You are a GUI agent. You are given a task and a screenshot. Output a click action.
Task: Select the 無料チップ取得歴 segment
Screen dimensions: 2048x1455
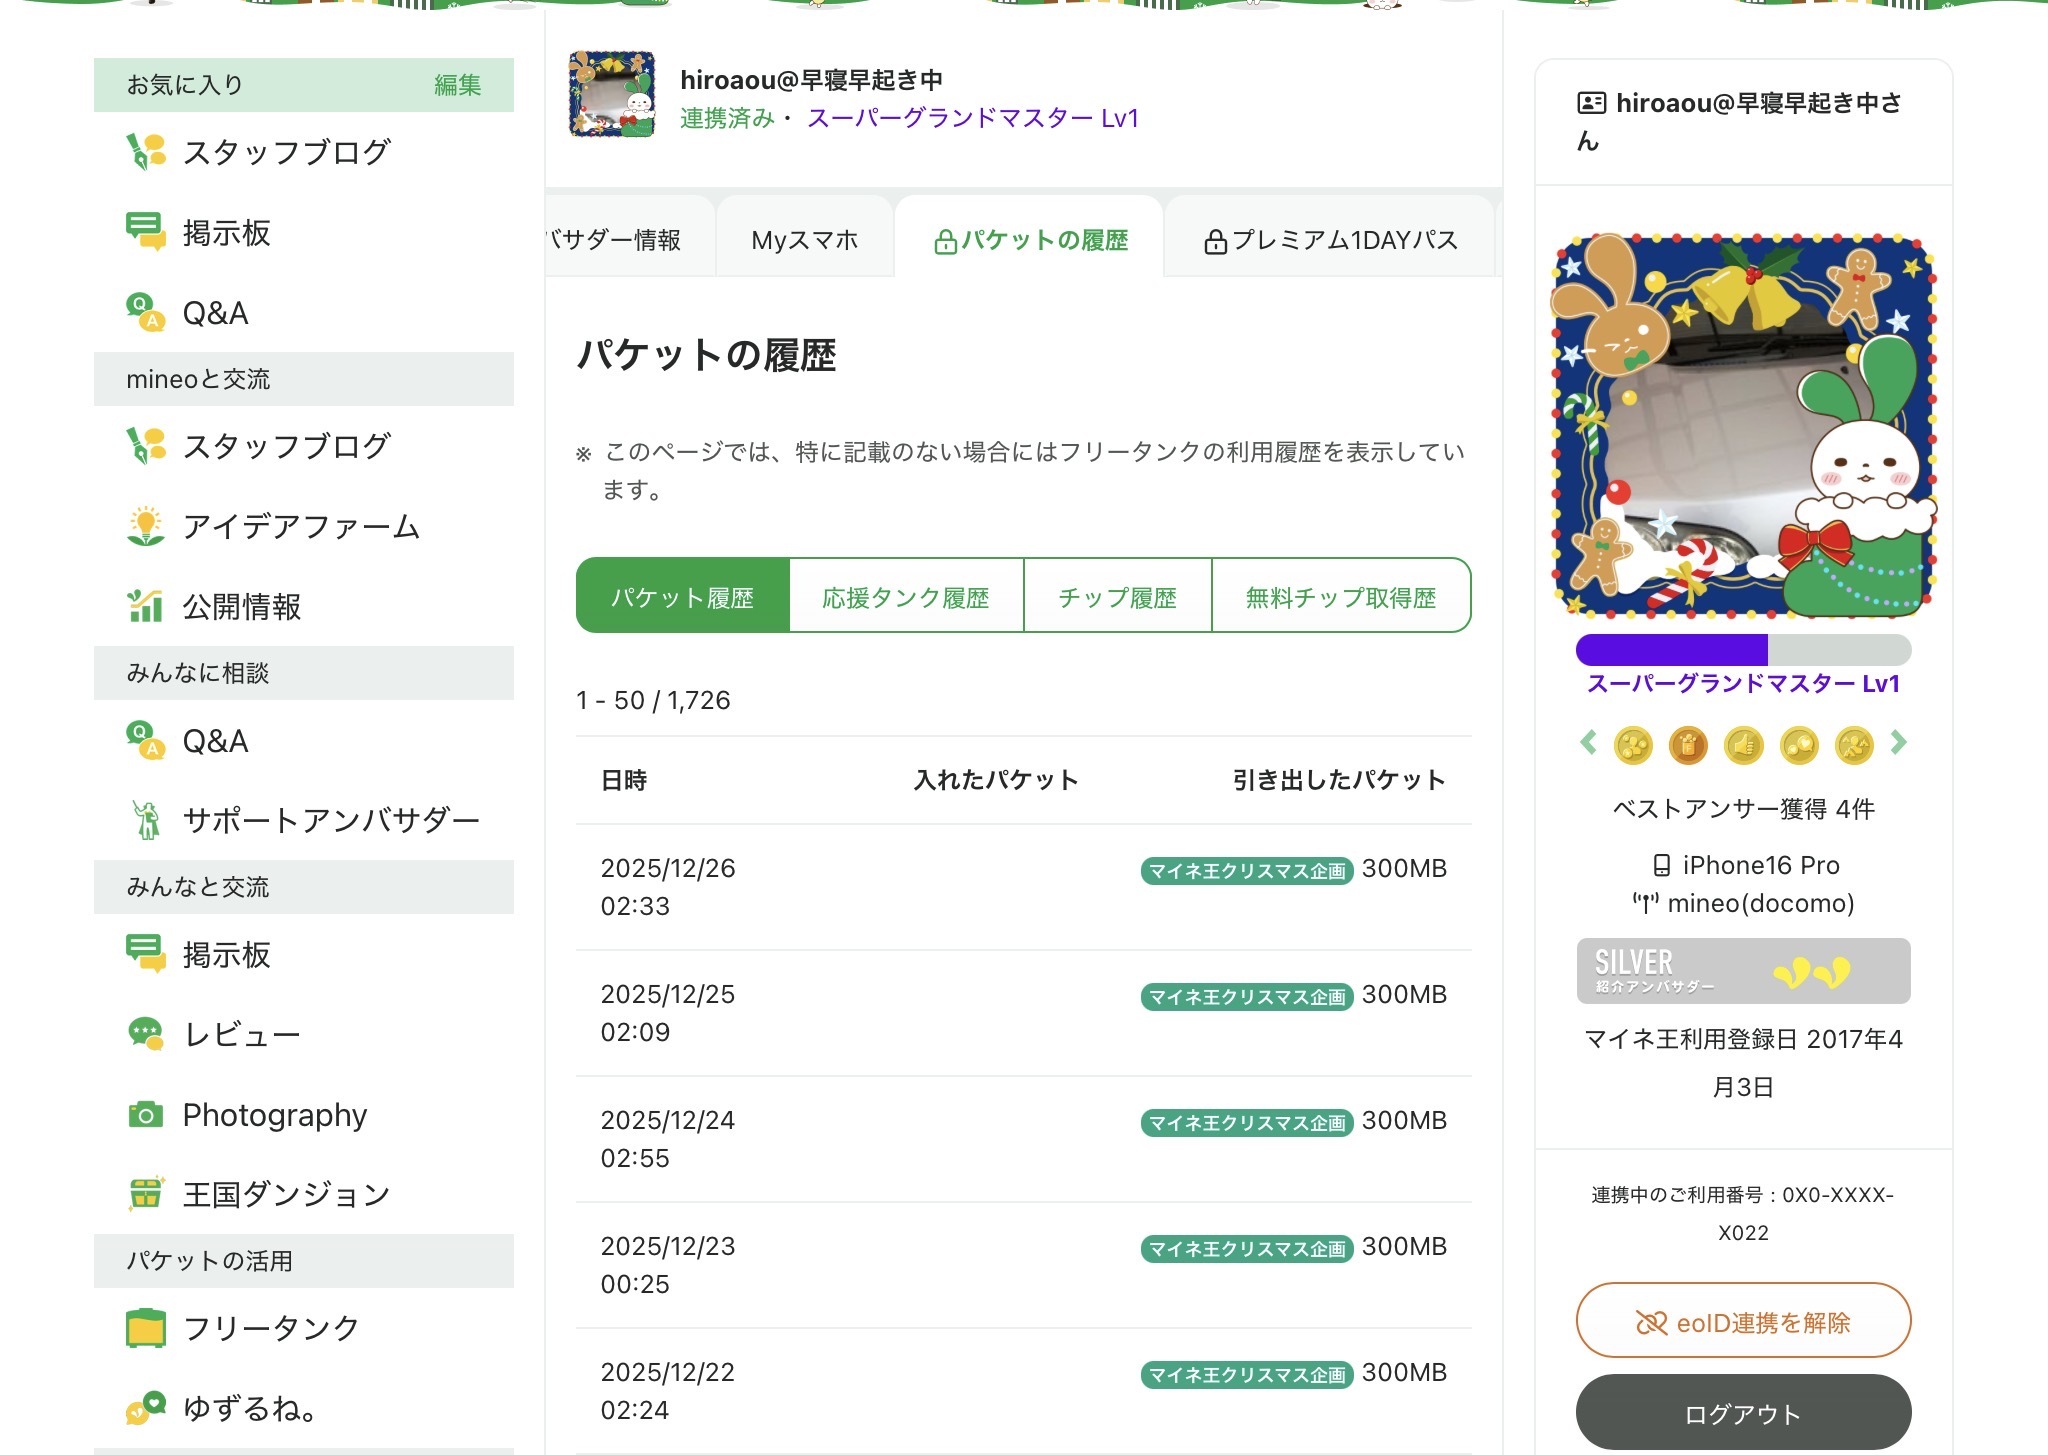tap(1340, 597)
